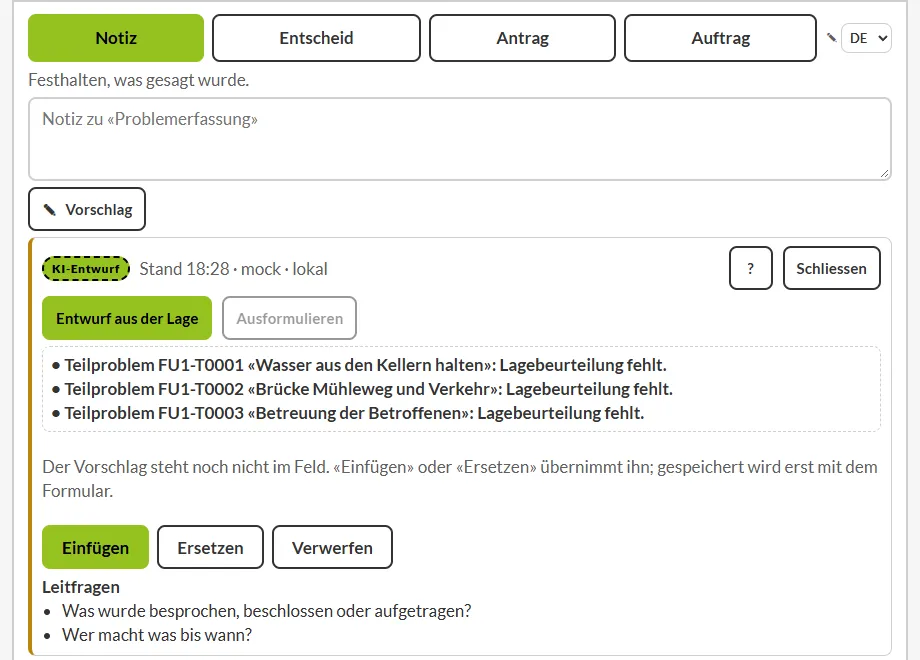Click the Stand 18:28 · mock · lokal status
This screenshot has height=660, width=920.
pyautogui.click(x=234, y=269)
